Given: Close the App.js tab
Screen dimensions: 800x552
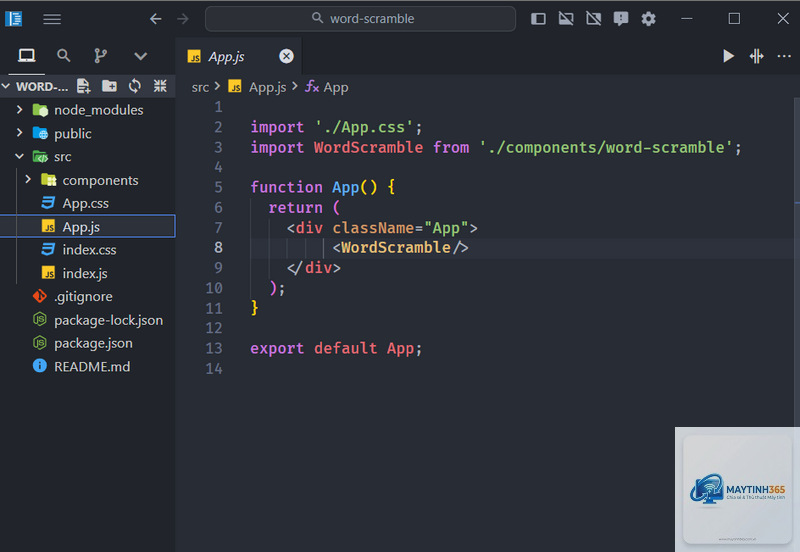Looking at the screenshot, I should (286, 56).
